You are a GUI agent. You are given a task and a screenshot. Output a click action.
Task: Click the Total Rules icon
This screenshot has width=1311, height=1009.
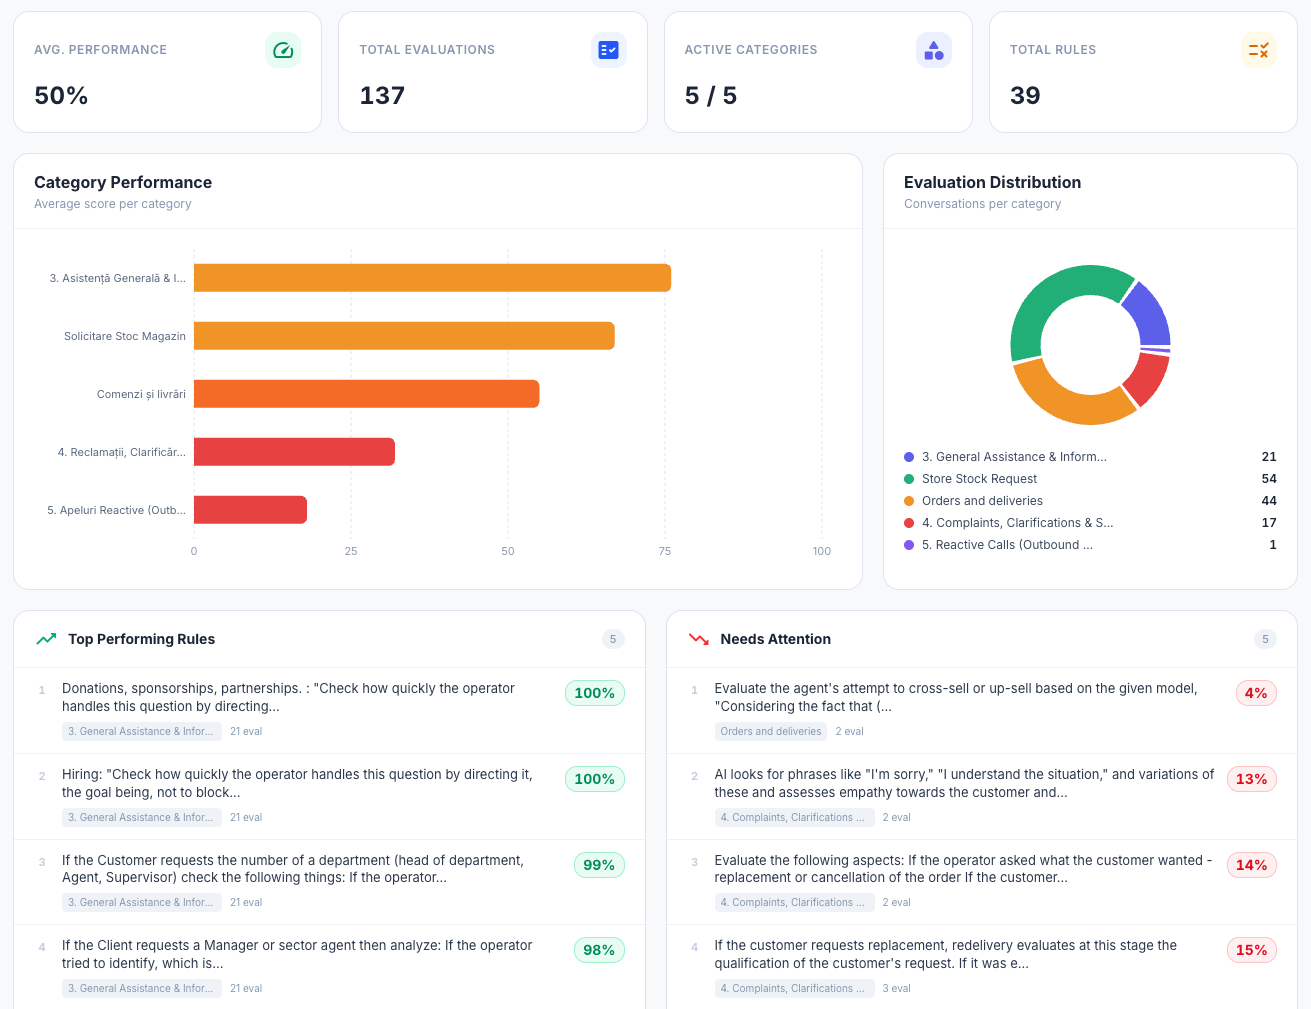[x=1259, y=49]
